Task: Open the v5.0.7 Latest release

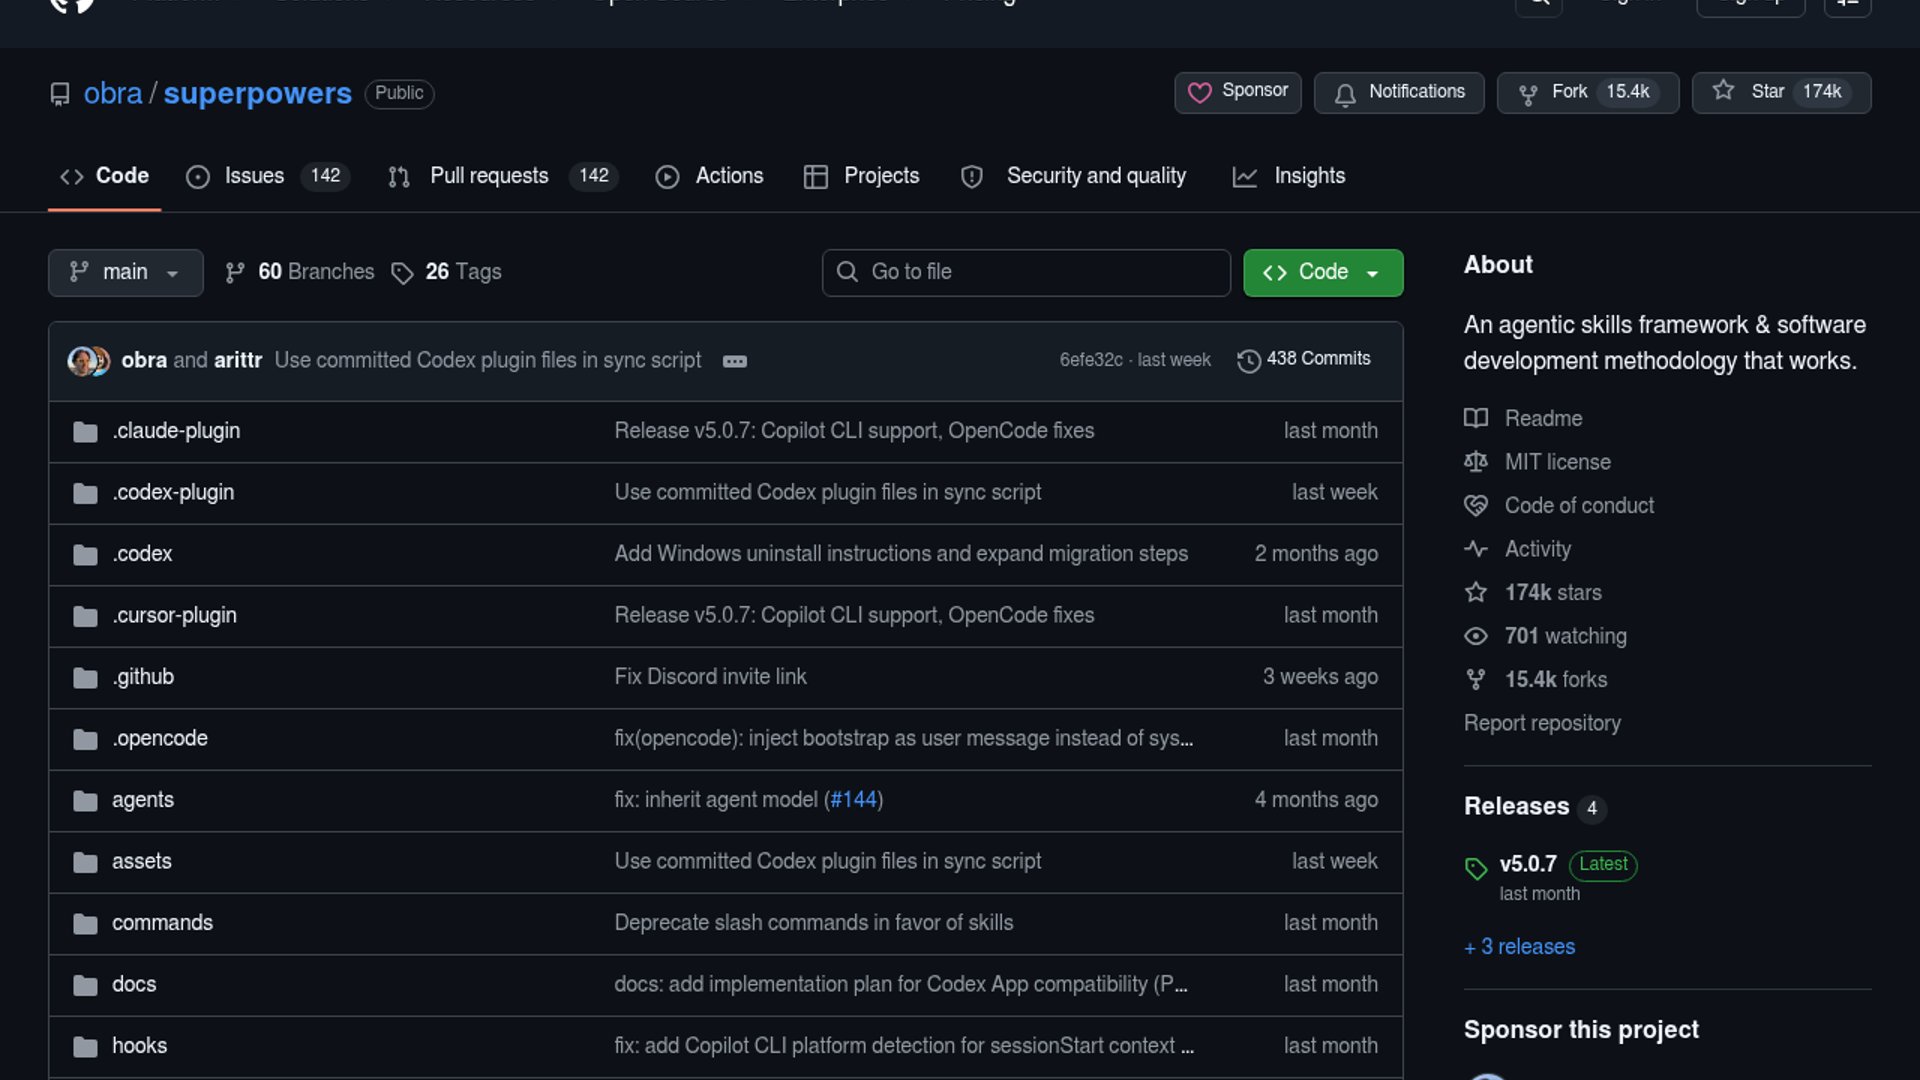Action: coord(1528,864)
